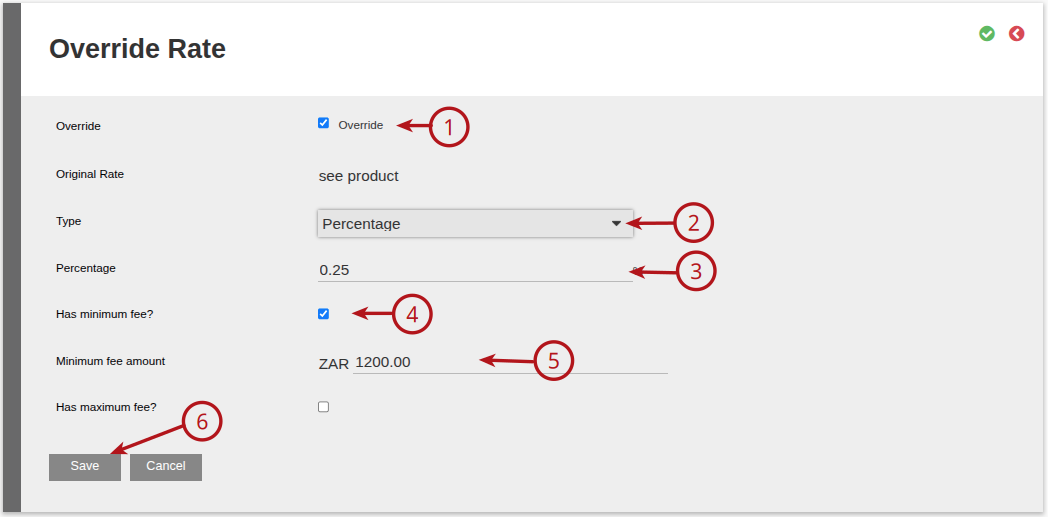Click the Override Rate page heading

(x=138, y=49)
